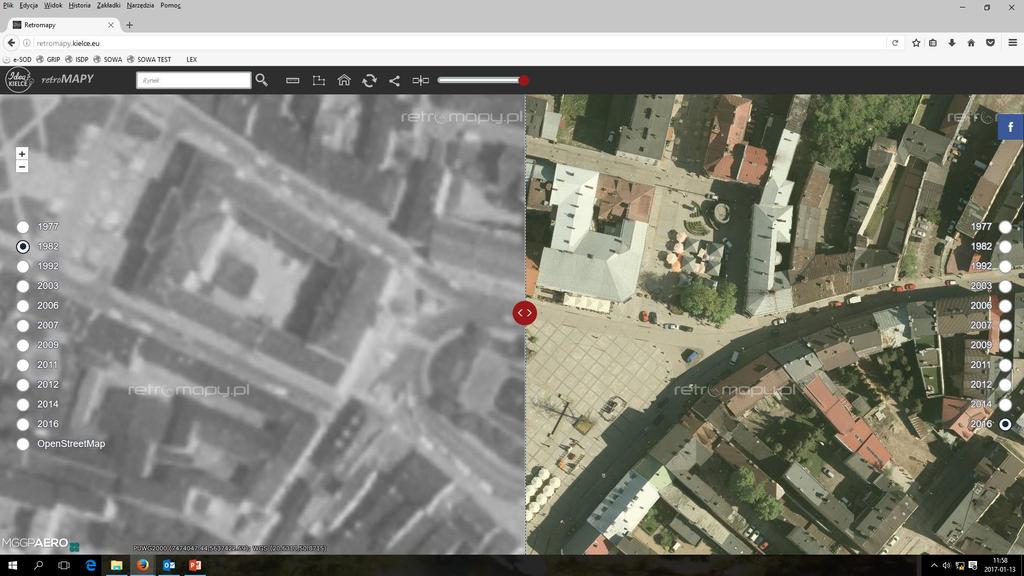Click the retroMAPY home view icon

344,80
